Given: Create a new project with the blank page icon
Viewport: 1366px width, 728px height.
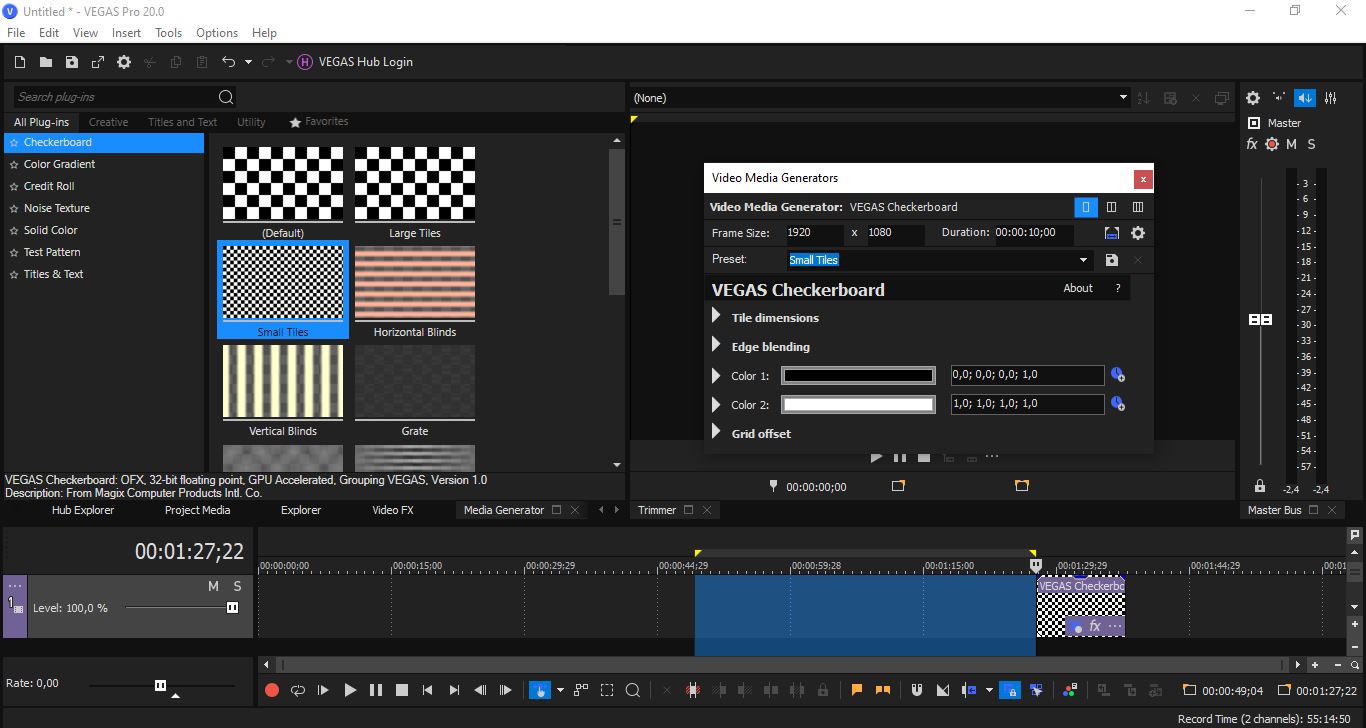Looking at the screenshot, I should (20, 62).
